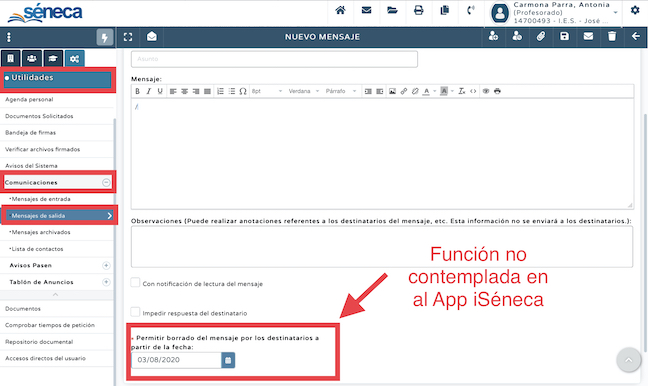Viewport: 648px width, 386px height.
Task: Delete the message with trash icon
Action: tap(612, 36)
